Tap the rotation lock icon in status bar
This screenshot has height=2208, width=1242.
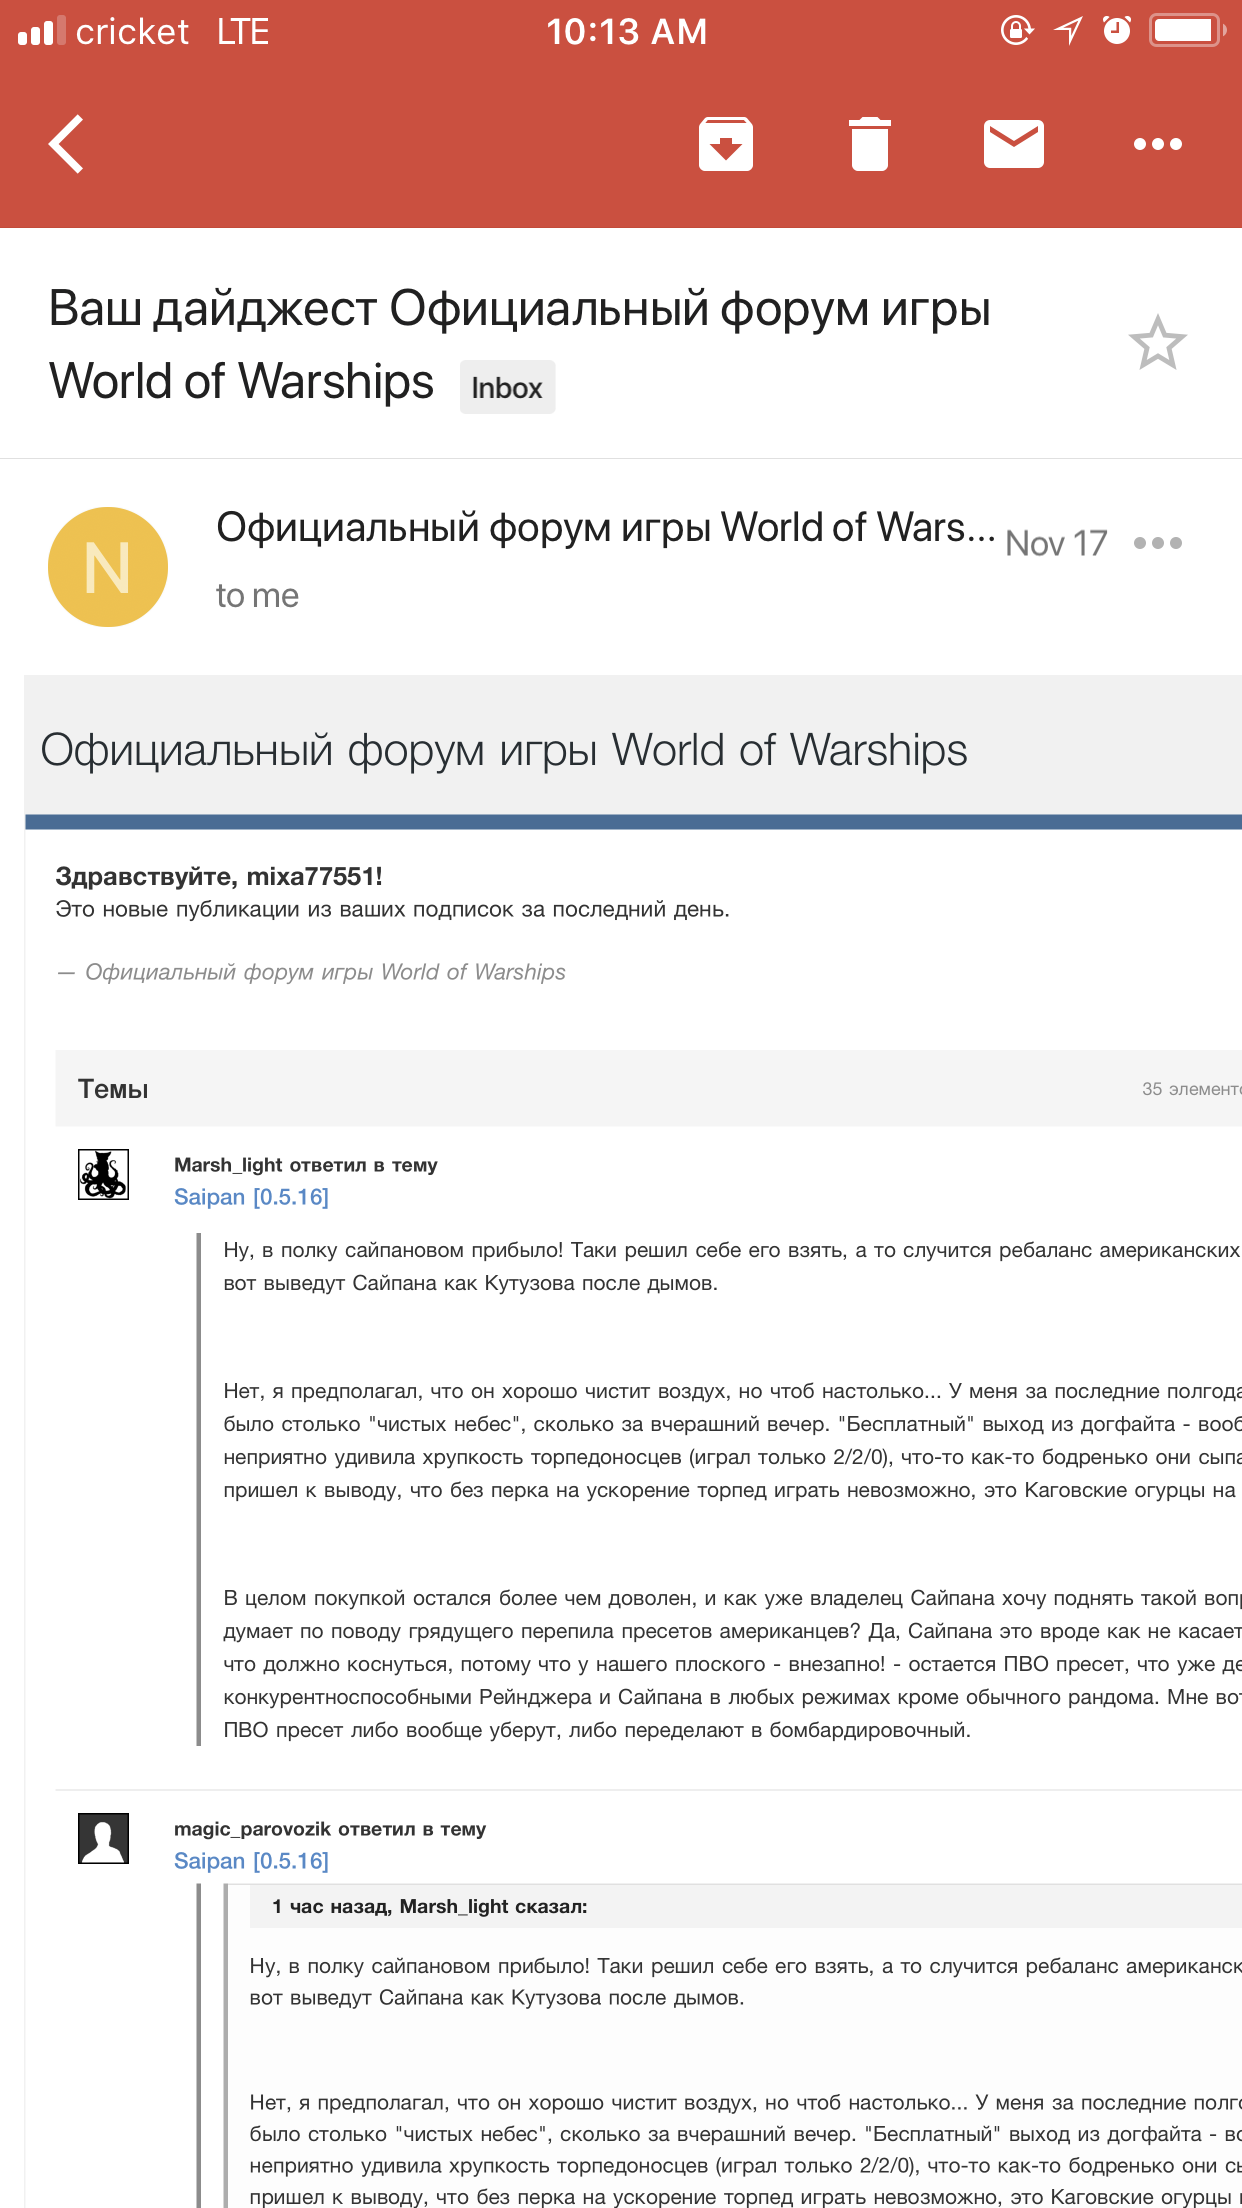tap(1017, 30)
